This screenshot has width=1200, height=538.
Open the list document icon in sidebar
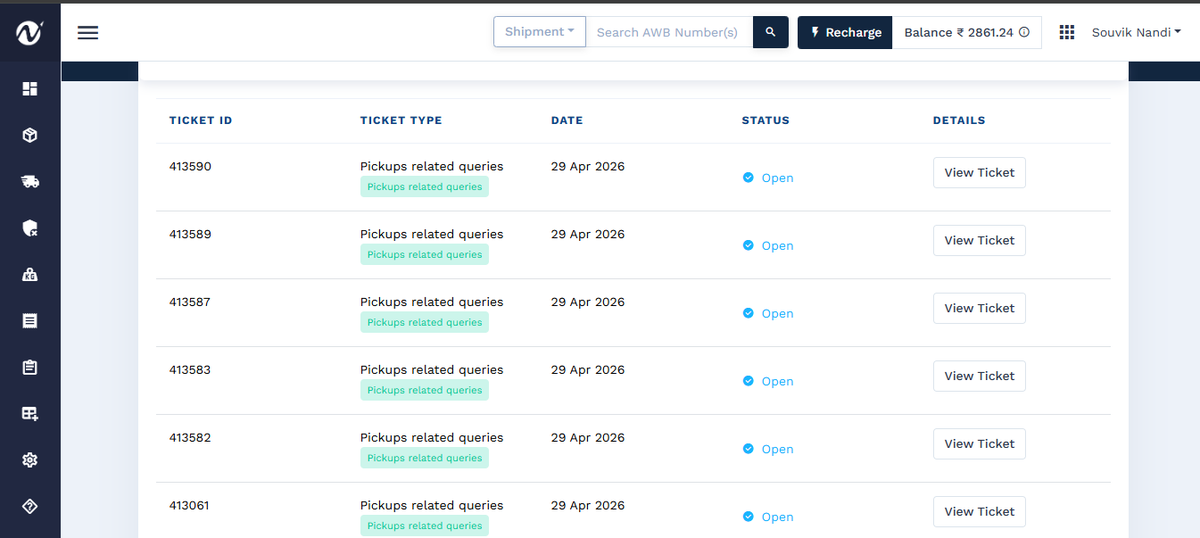pyautogui.click(x=30, y=321)
